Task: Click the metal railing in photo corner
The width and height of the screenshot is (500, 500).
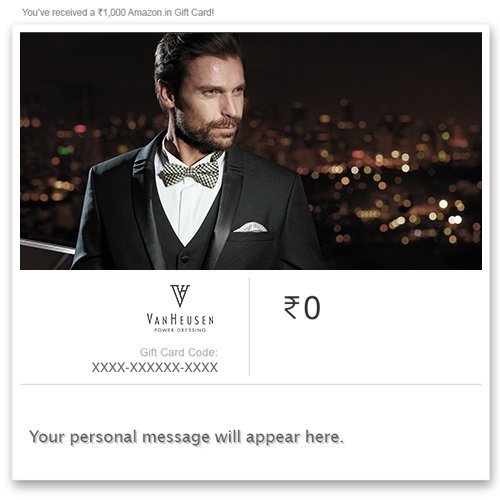Action: click(x=47, y=247)
